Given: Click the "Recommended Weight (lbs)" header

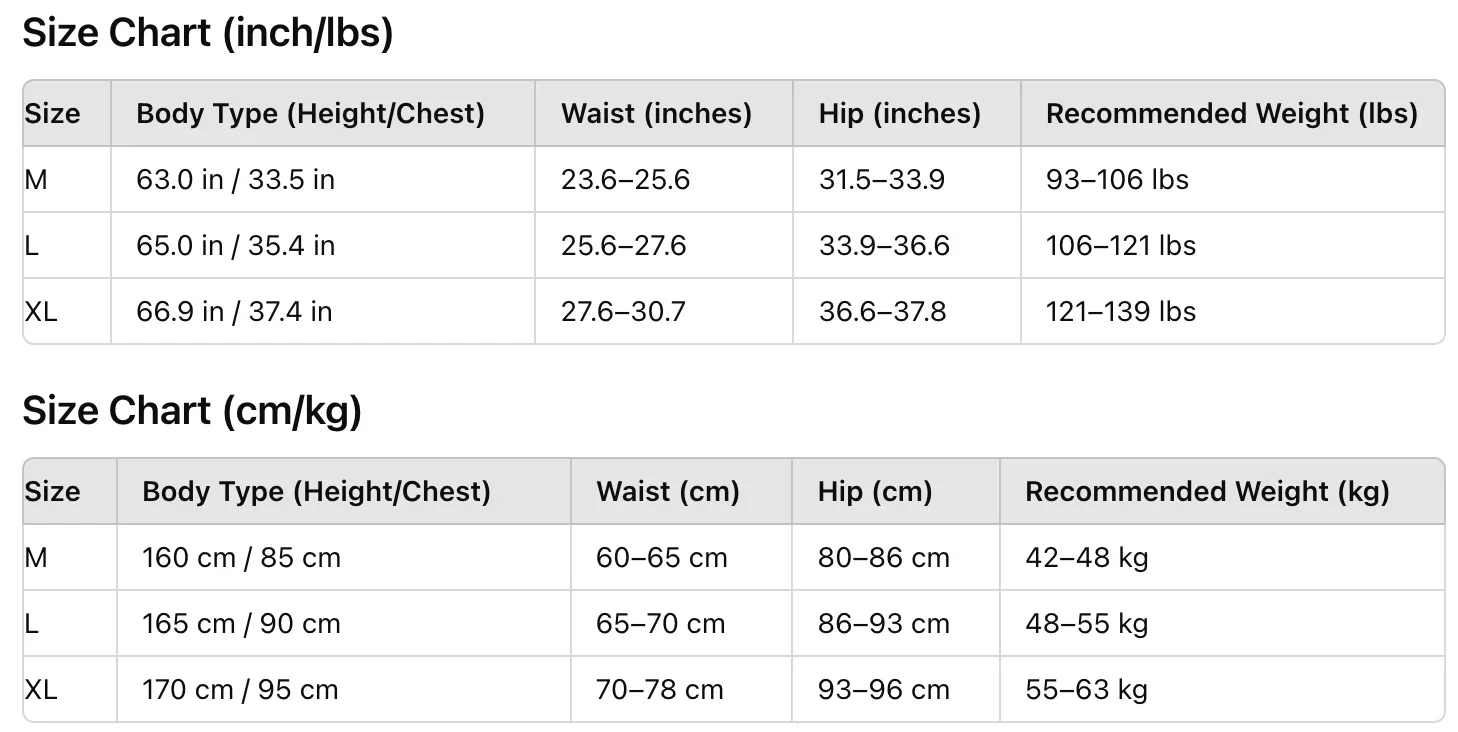Looking at the screenshot, I should (x=1231, y=114).
